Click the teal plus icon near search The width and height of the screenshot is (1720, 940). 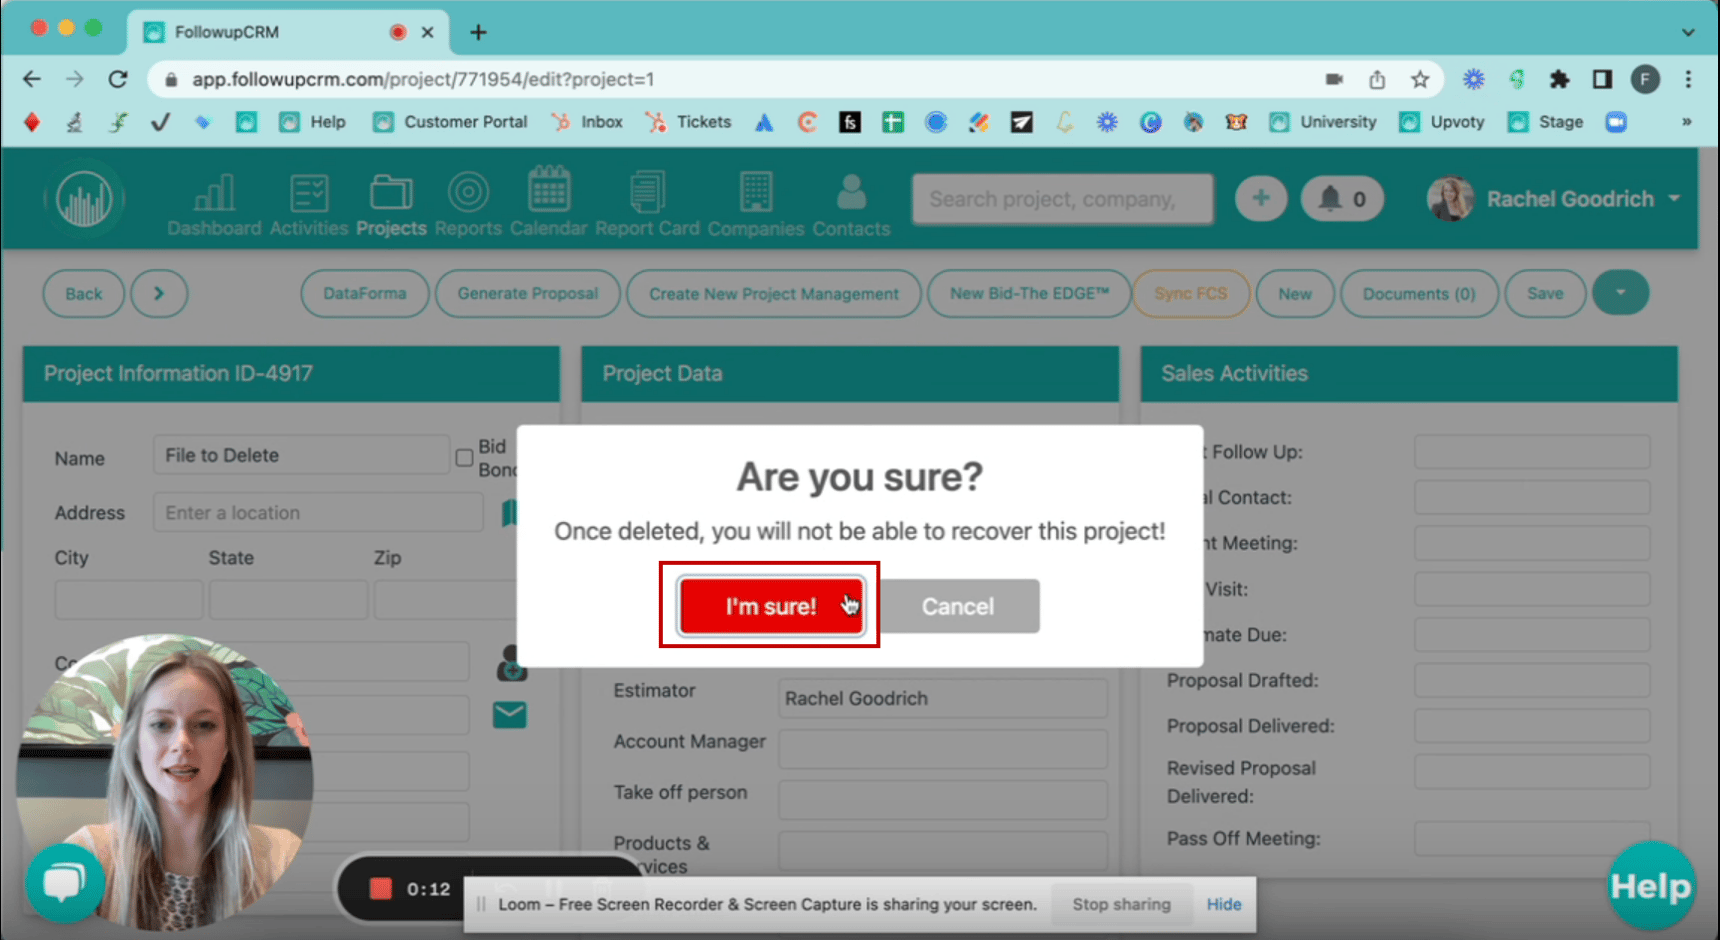pos(1260,198)
